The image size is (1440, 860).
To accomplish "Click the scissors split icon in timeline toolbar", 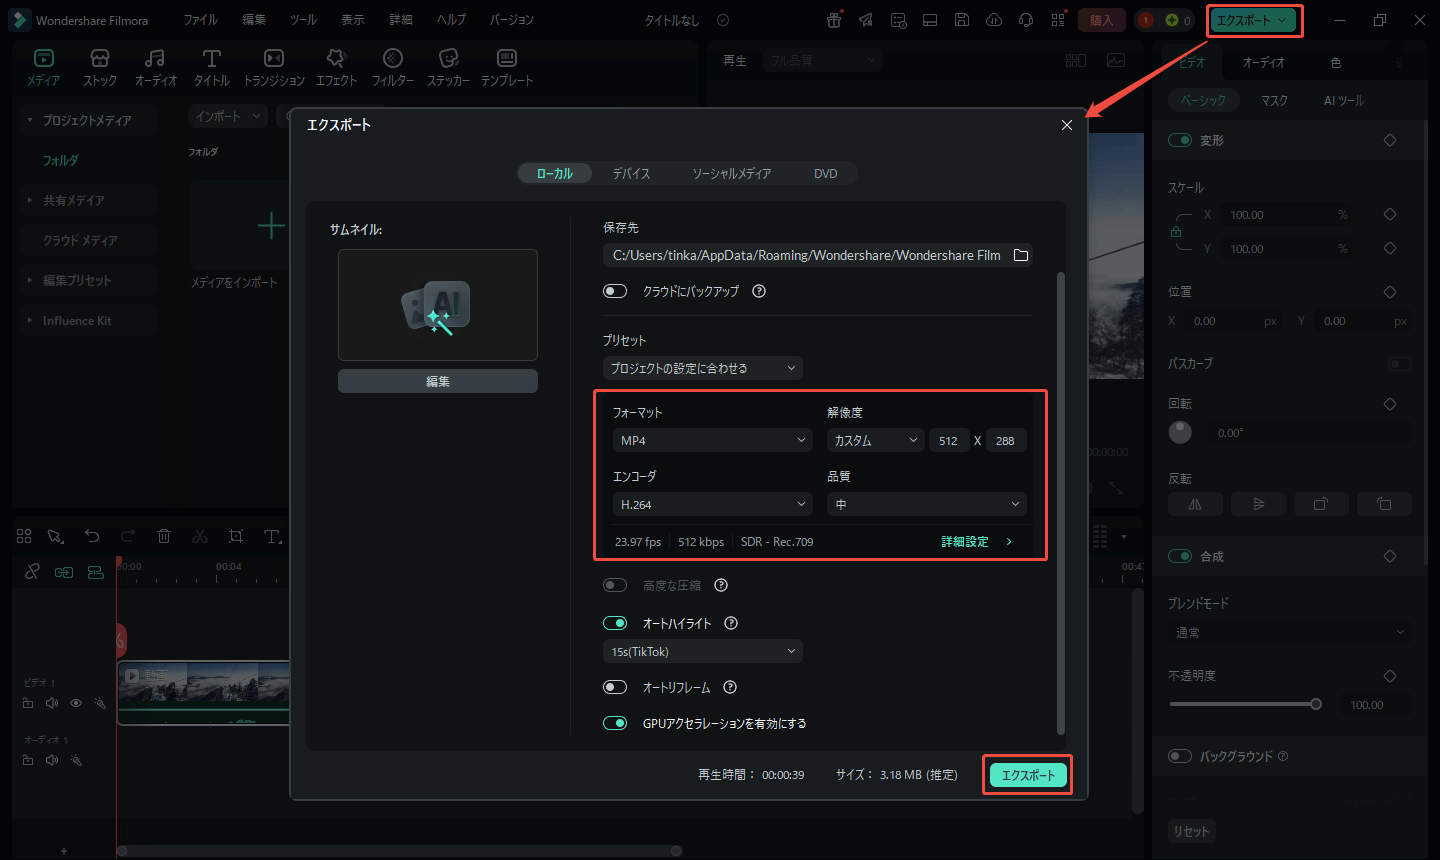I will coord(200,536).
